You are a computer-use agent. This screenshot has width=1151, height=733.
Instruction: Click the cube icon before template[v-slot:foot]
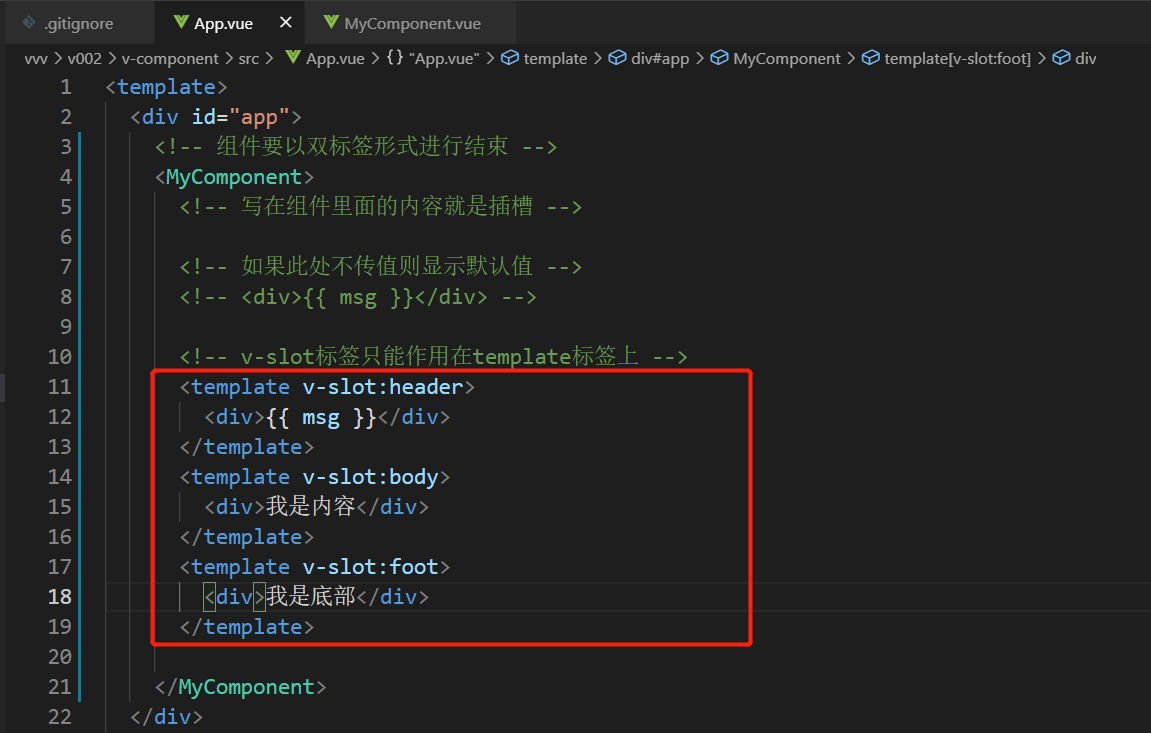[x=871, y=58]
